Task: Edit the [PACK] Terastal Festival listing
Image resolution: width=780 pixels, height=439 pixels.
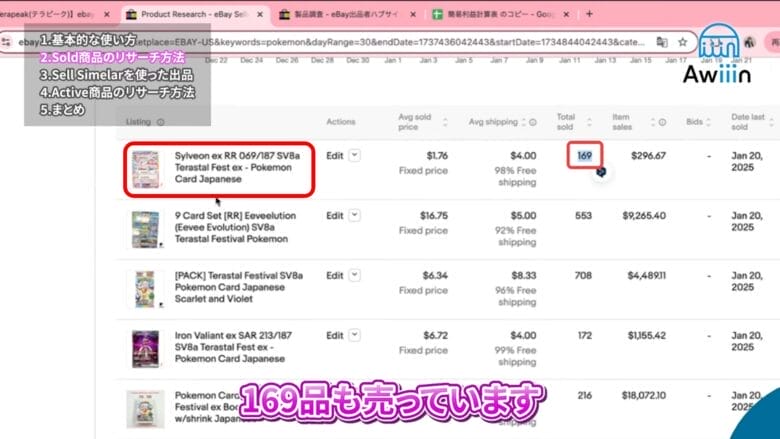Action: (335, 275)
